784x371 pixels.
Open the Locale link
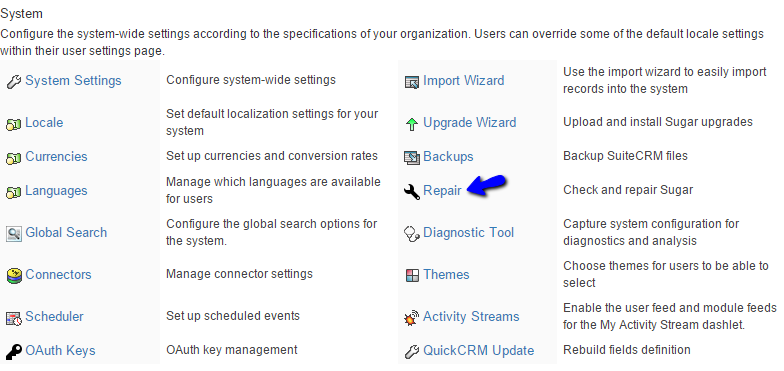point(44,122)
